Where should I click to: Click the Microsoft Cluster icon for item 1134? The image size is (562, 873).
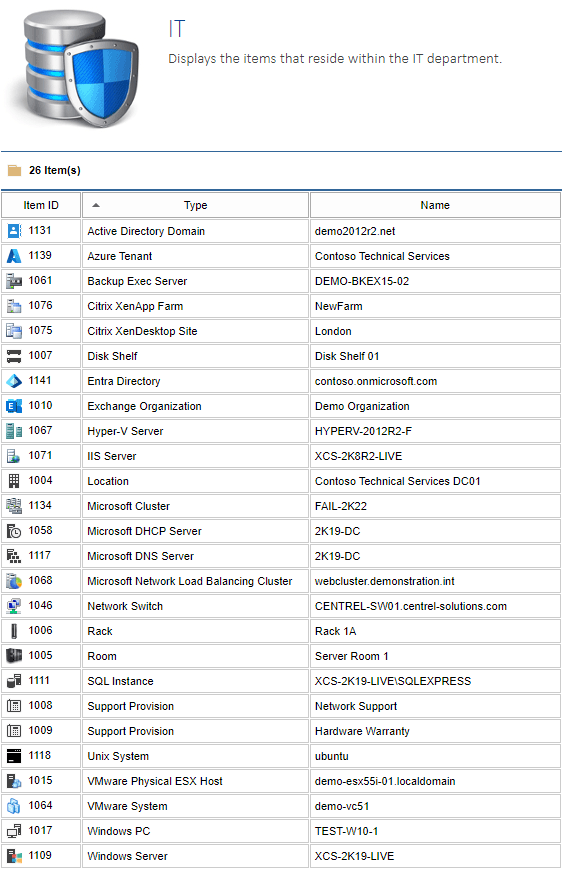pyautogui.click(x=14, y=506)
